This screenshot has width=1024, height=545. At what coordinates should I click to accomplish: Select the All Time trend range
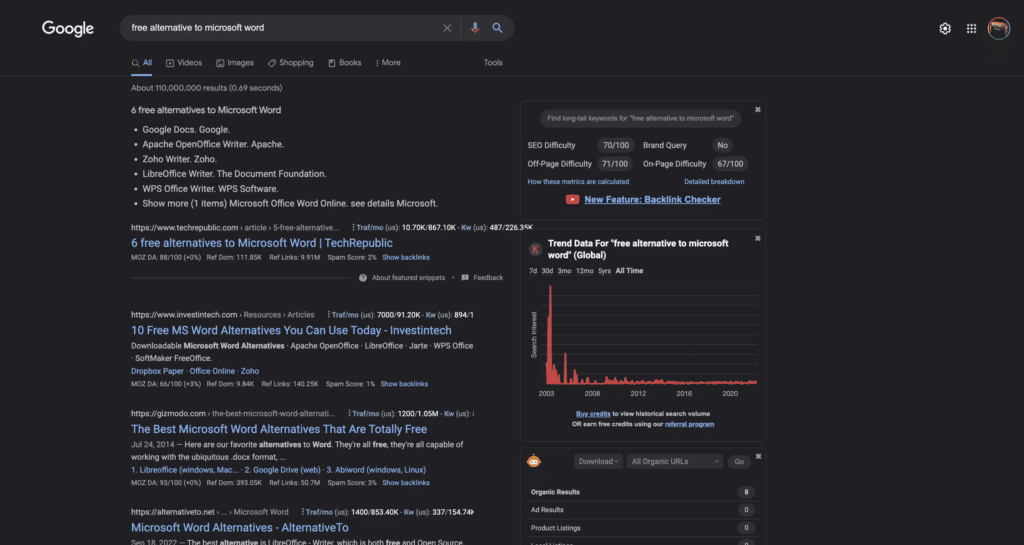point(629,271)
